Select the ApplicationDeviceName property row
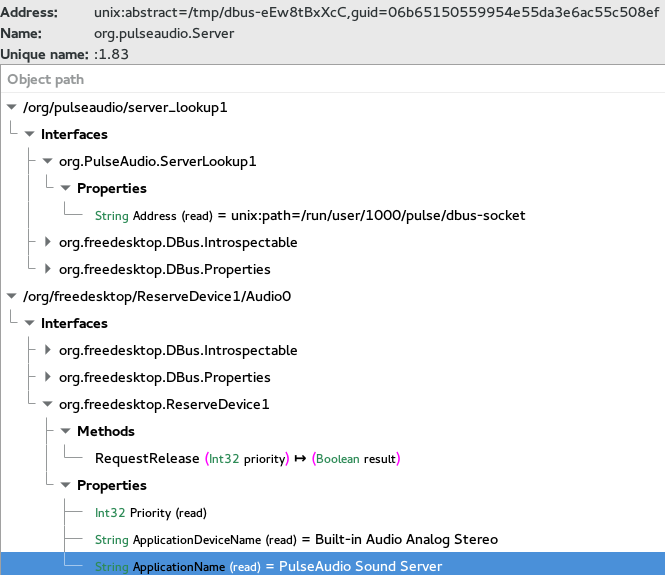The height and width of the screenshot is (575, 665). pyautogui.click(x=296, y=539)
